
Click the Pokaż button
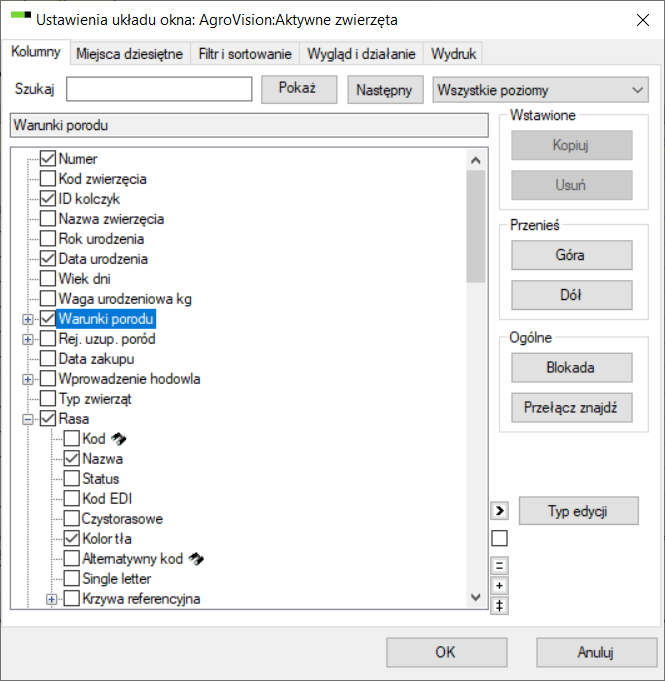click(299, 89)
